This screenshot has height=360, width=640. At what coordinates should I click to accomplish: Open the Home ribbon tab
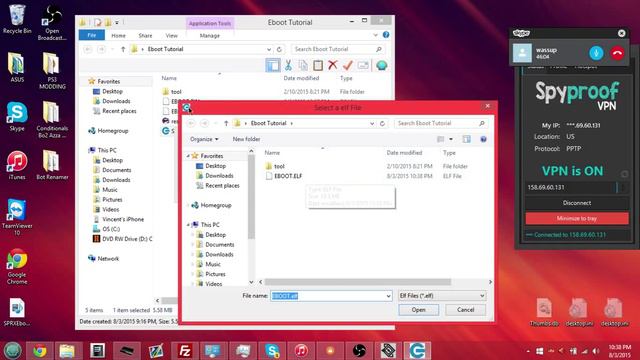[119, 36]
